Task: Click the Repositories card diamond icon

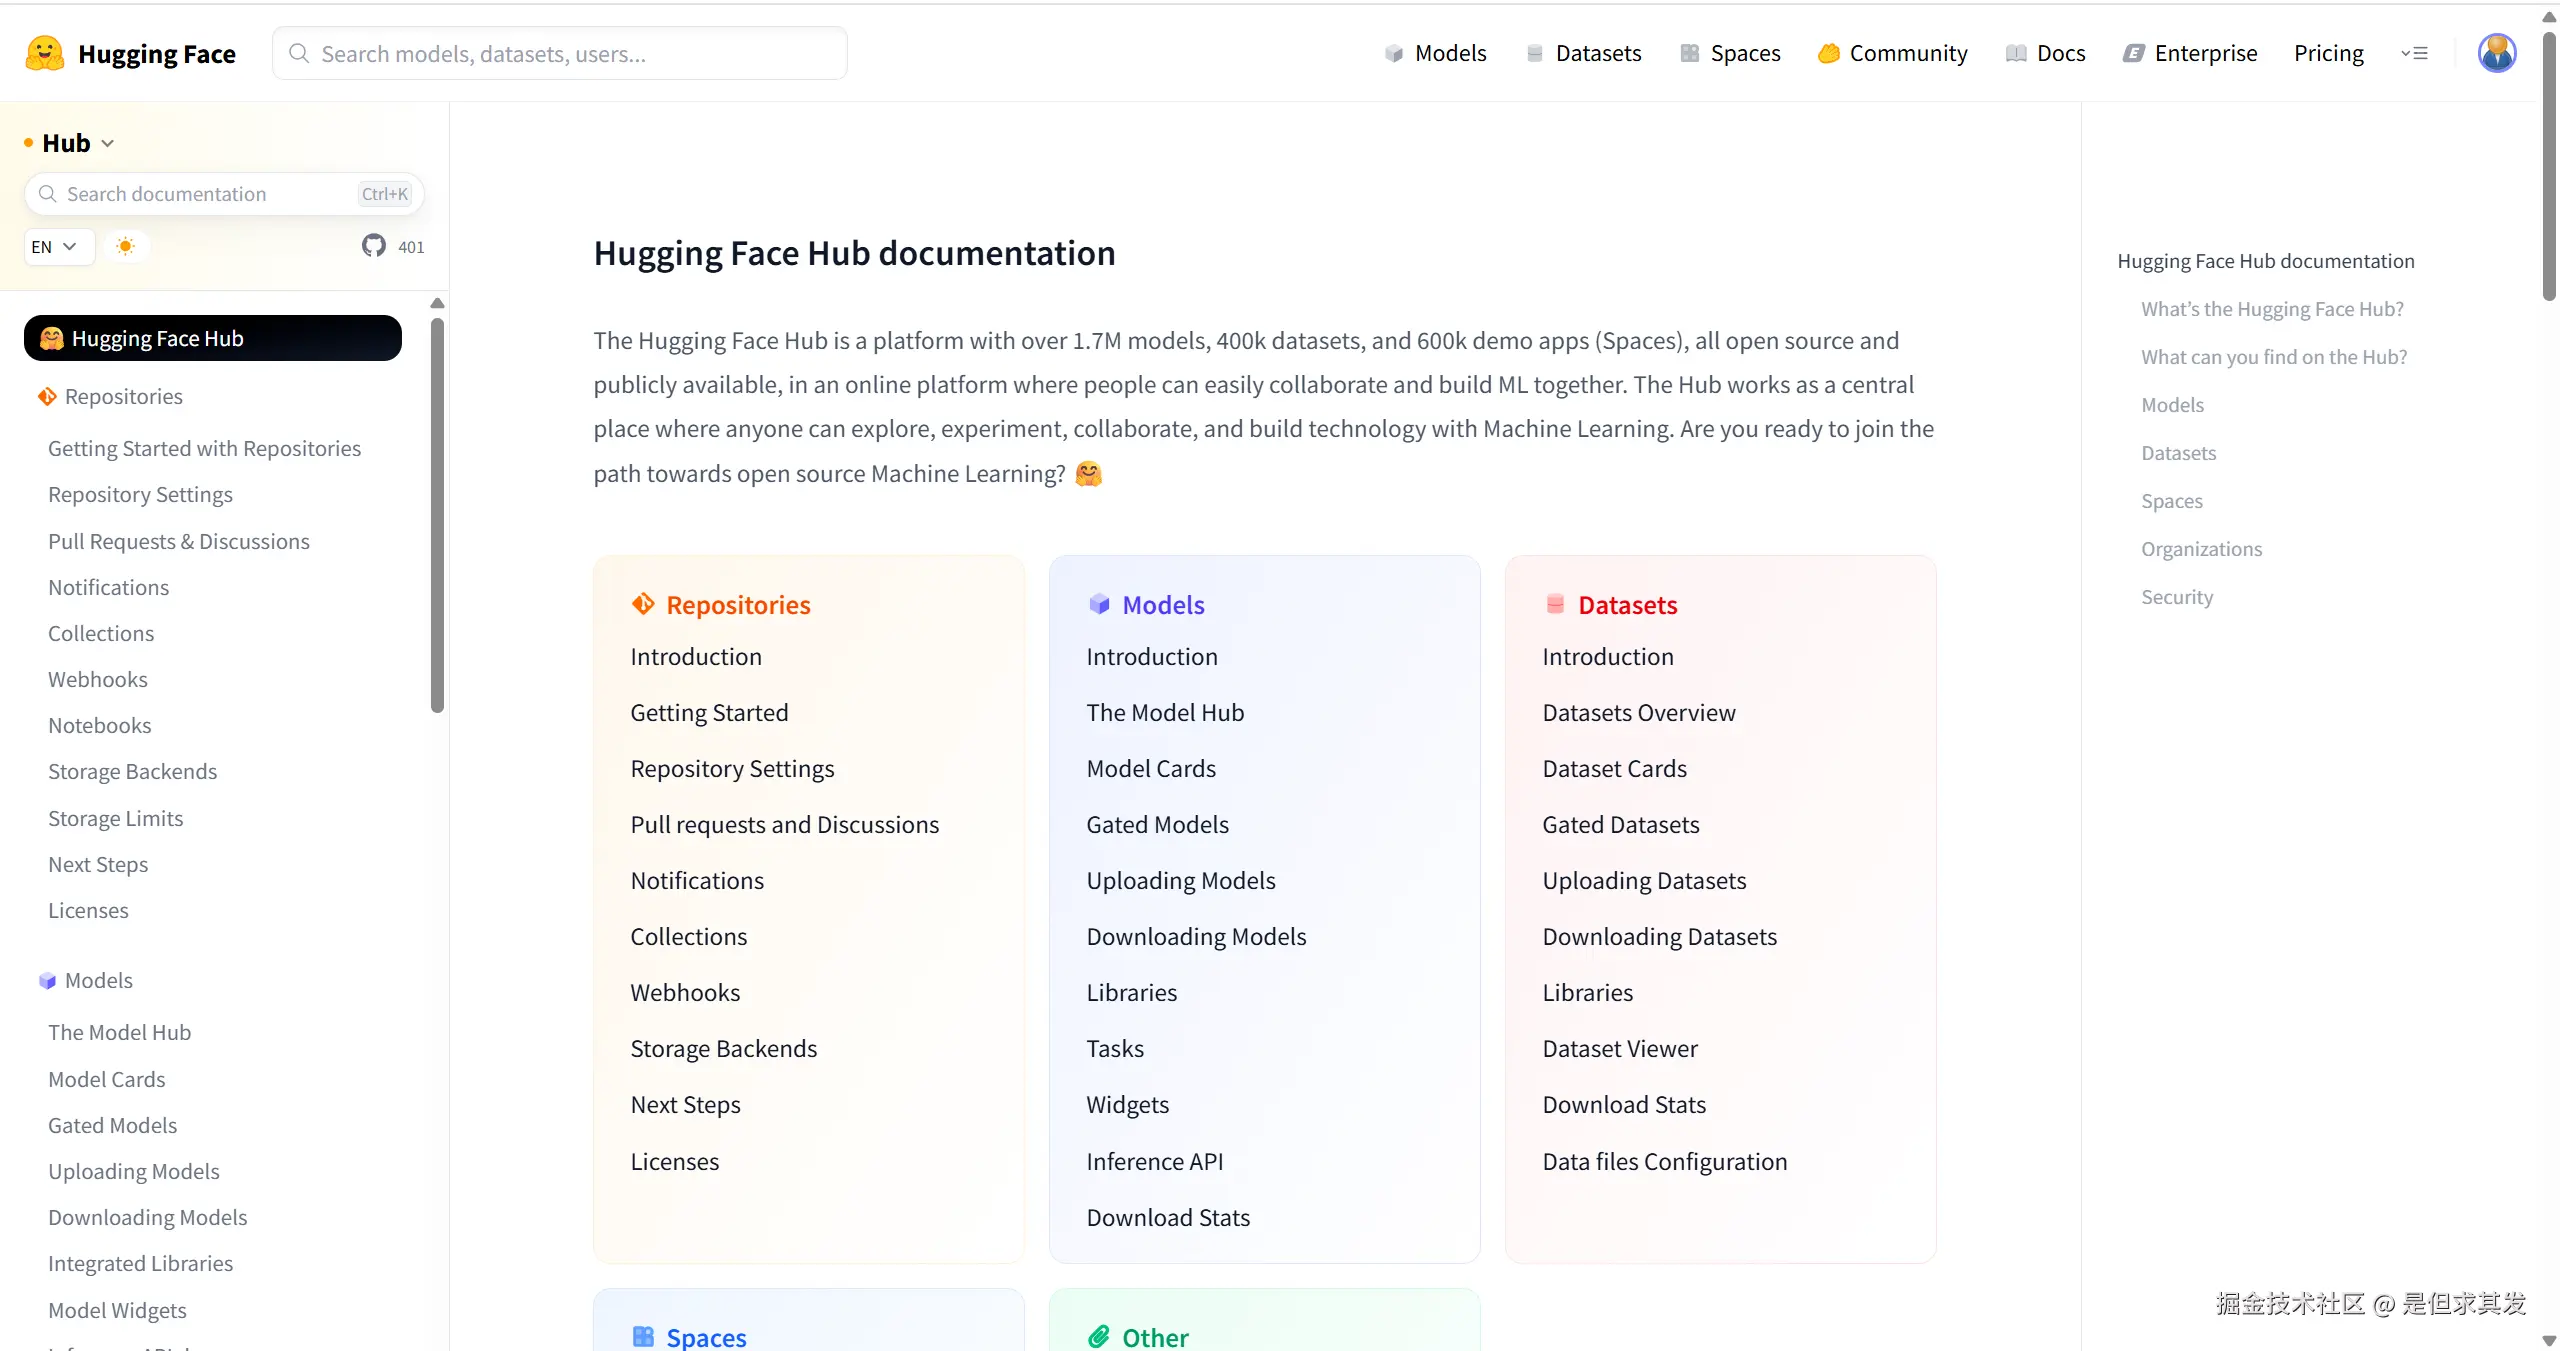Action: click(643, 604)
